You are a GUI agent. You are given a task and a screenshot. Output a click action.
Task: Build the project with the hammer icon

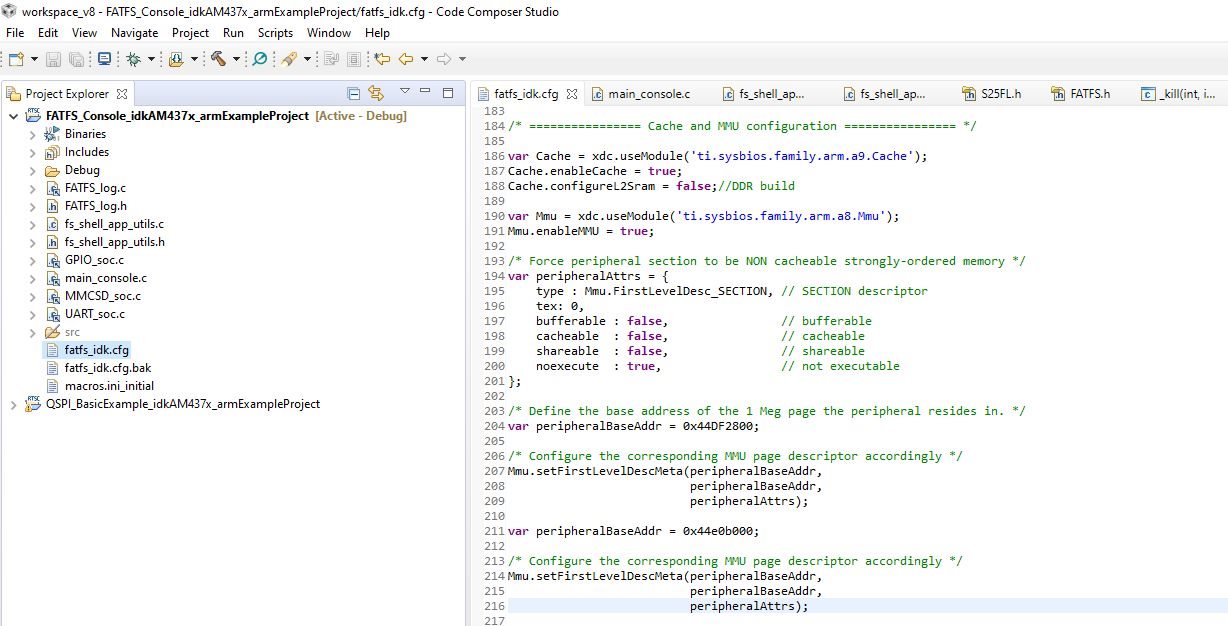219,59
